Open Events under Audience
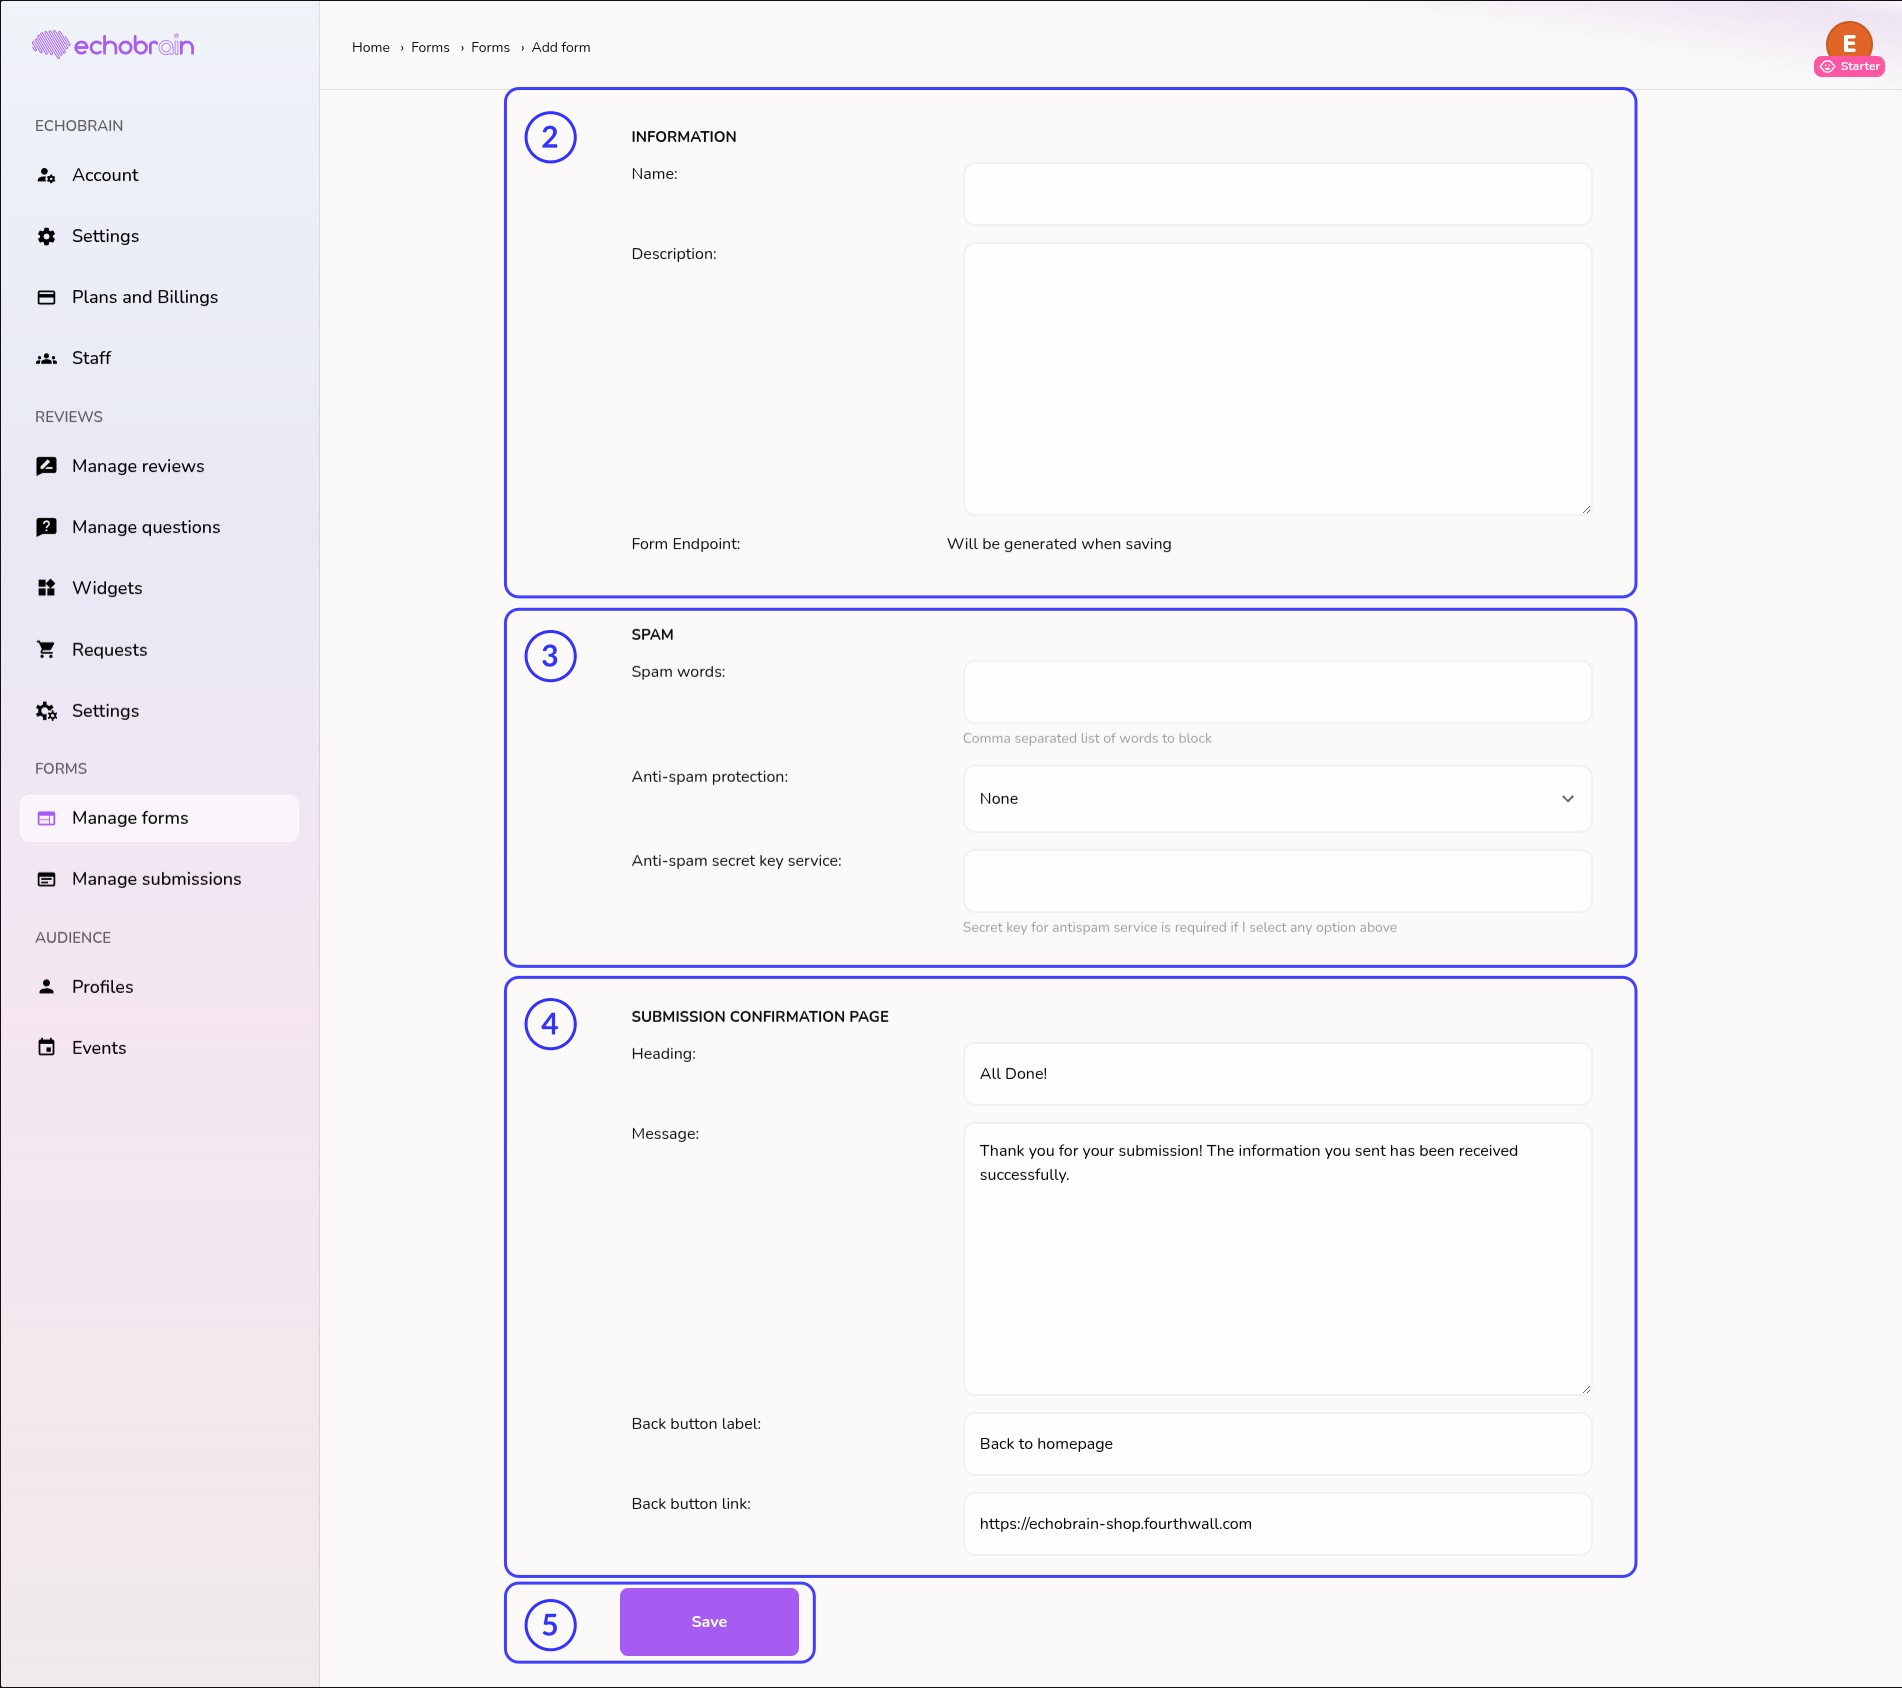This screenshot has width=1902, height=1688. click(160, 1048)
